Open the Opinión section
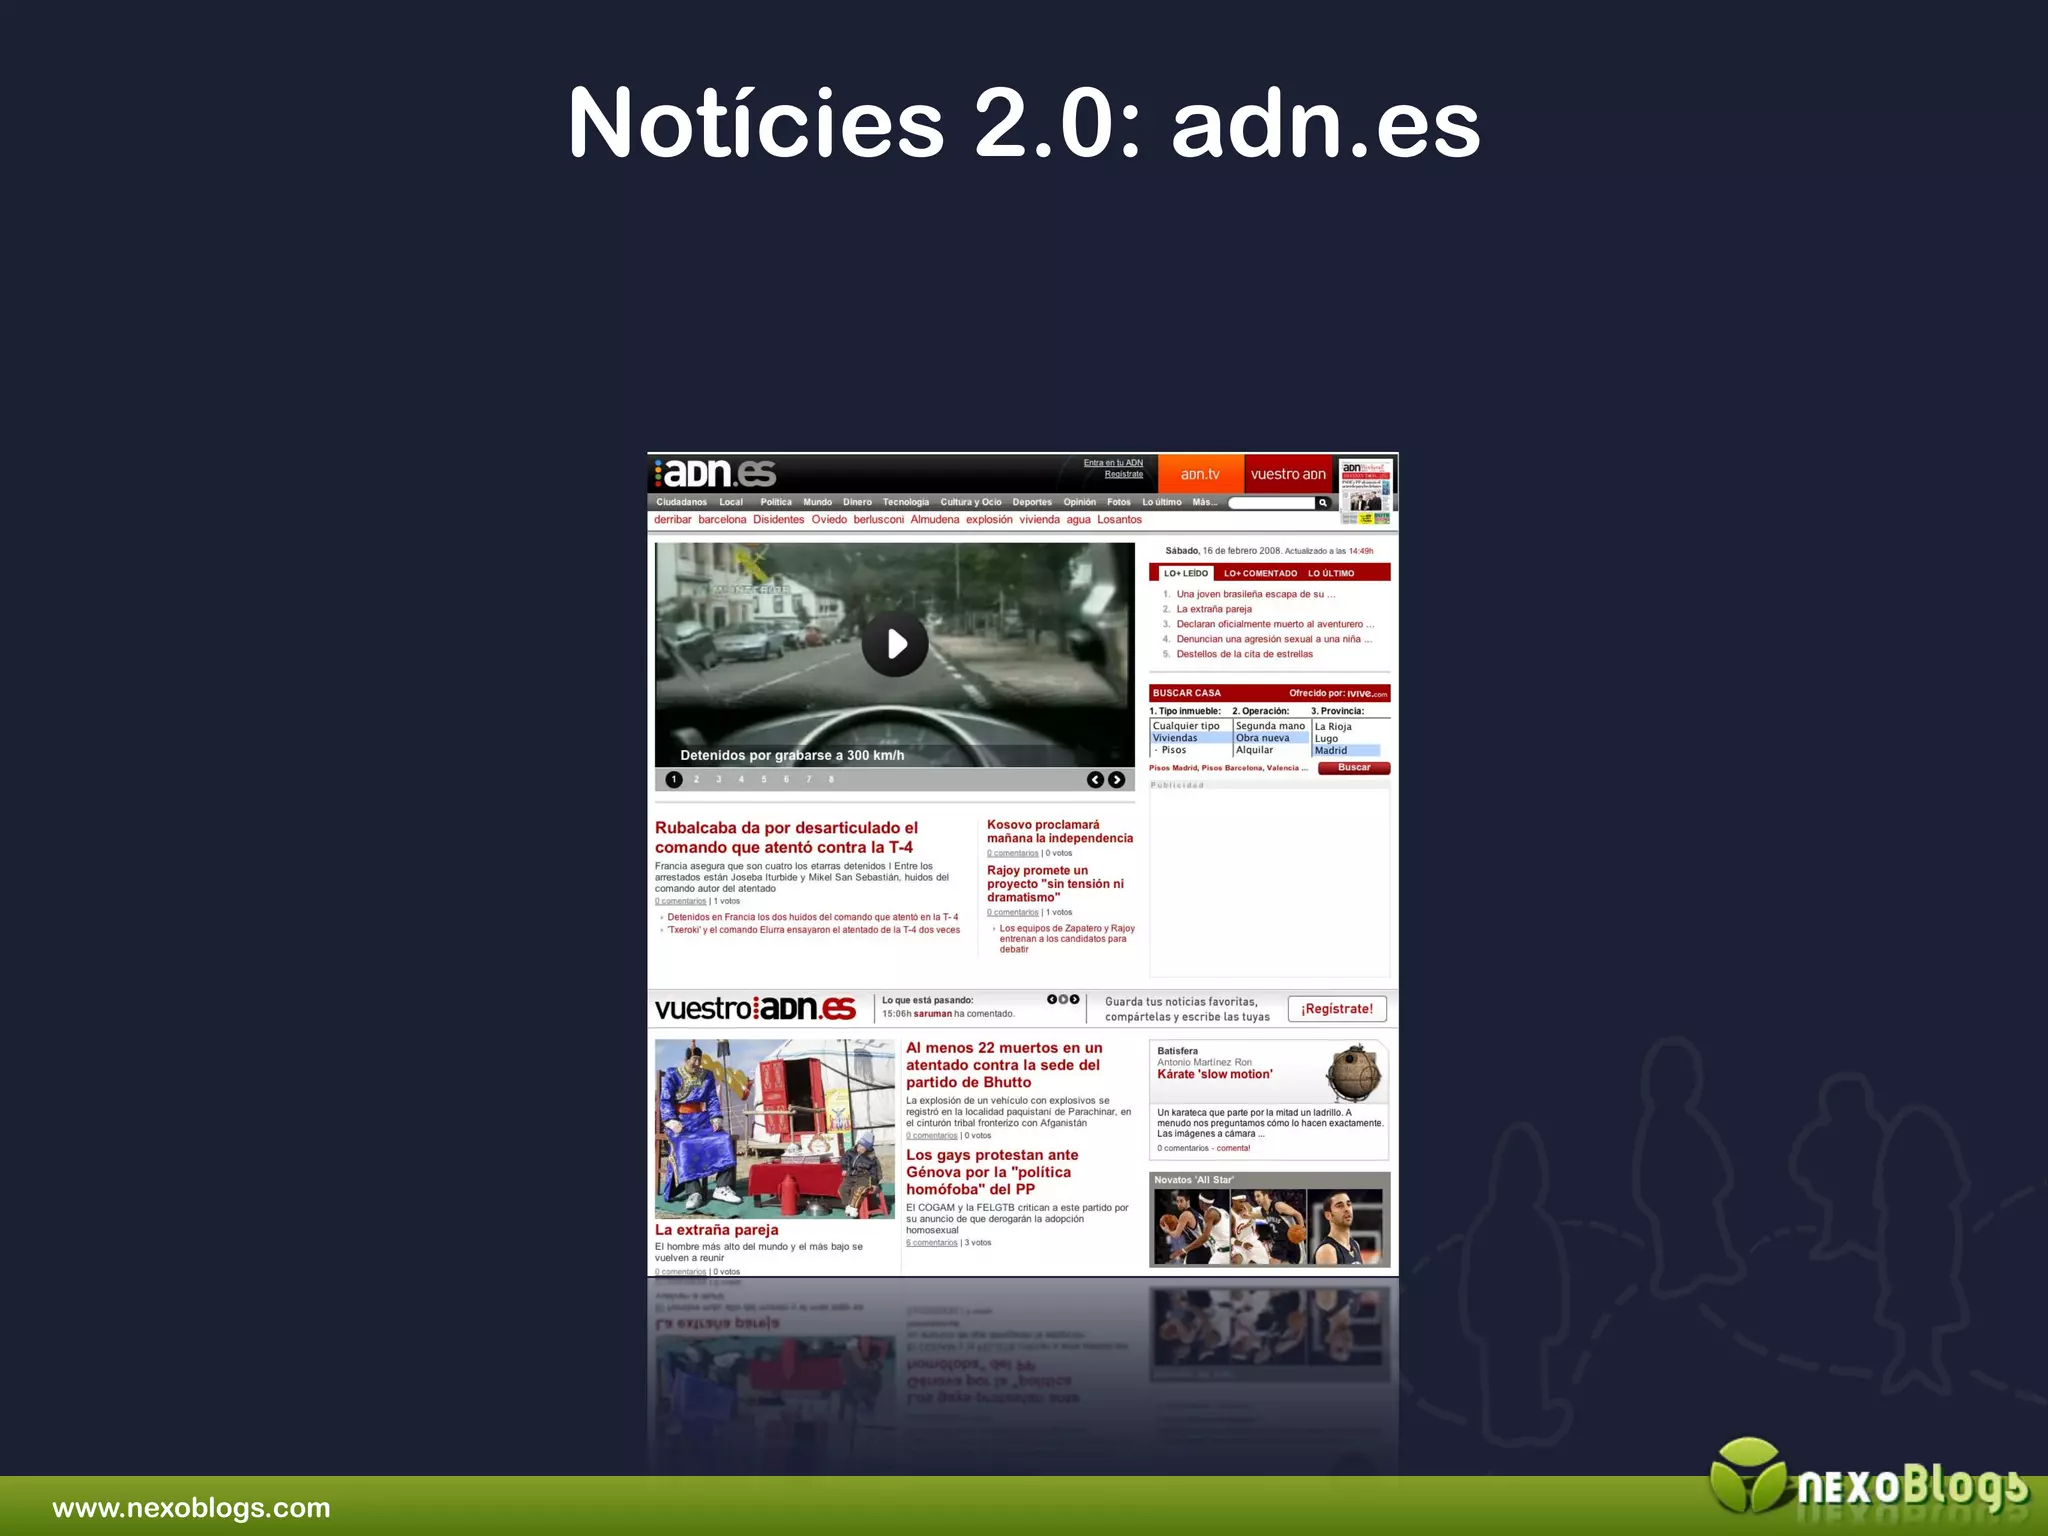 pos(1080,503)
